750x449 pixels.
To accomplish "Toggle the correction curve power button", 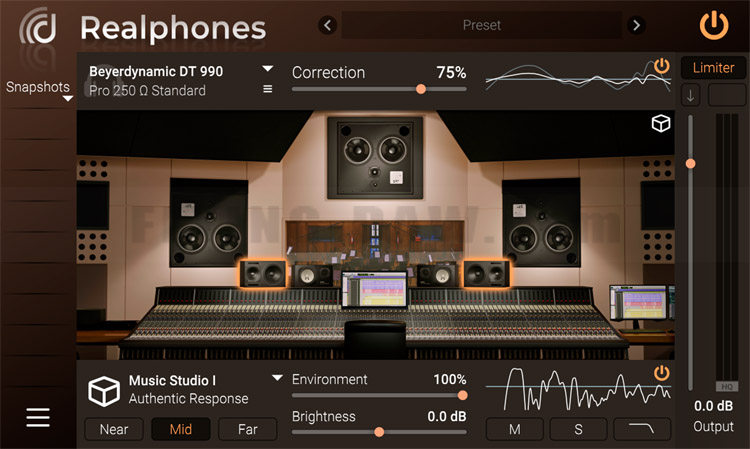I will pyautogui.click(x=662, y=66).
